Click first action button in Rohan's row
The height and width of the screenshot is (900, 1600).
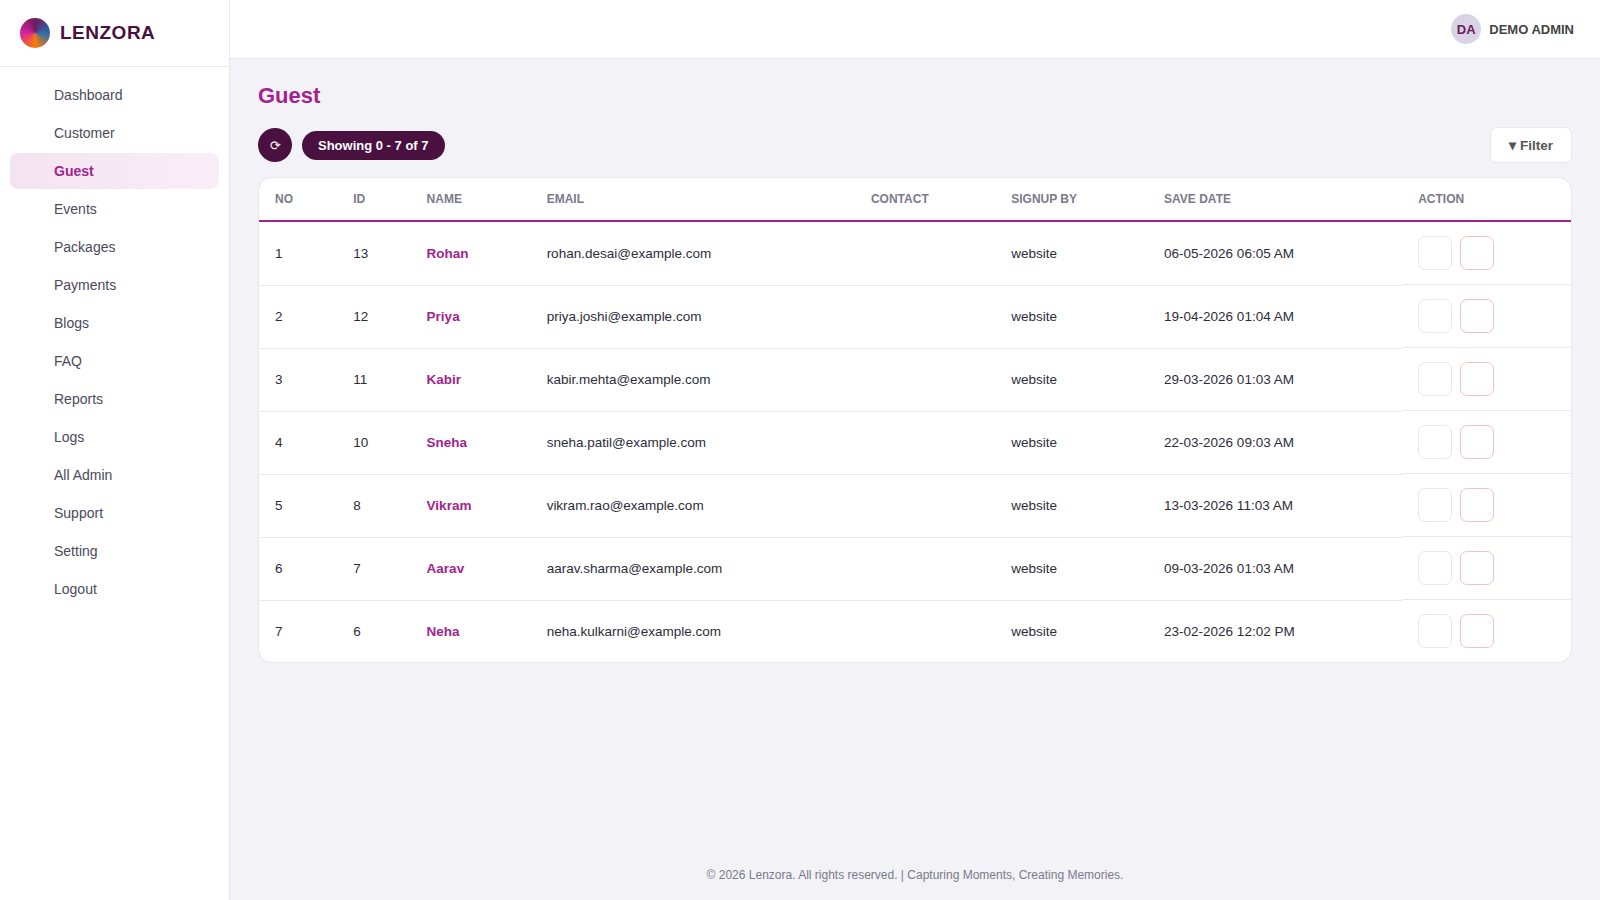pos(1435,253)
